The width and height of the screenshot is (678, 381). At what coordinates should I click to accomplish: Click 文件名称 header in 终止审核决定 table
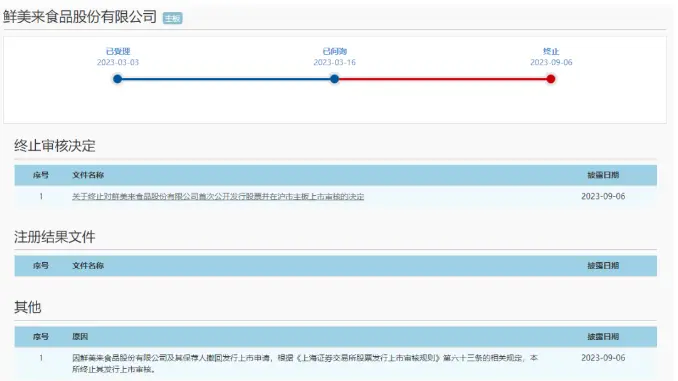point(88,175)
